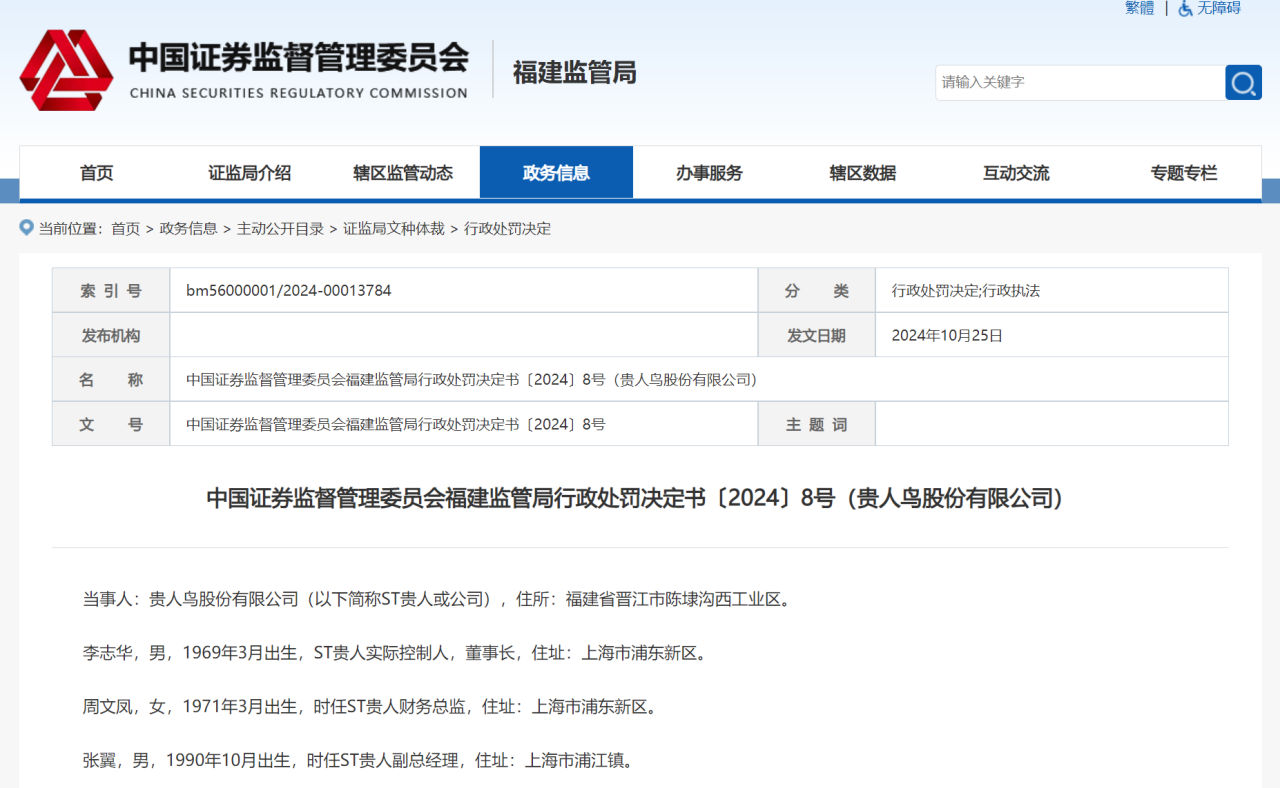Click the 分类 label cell
Image resolution: width=1280 pixels, height=788 pixels.
pyautogui.click(x=816, y=291)
